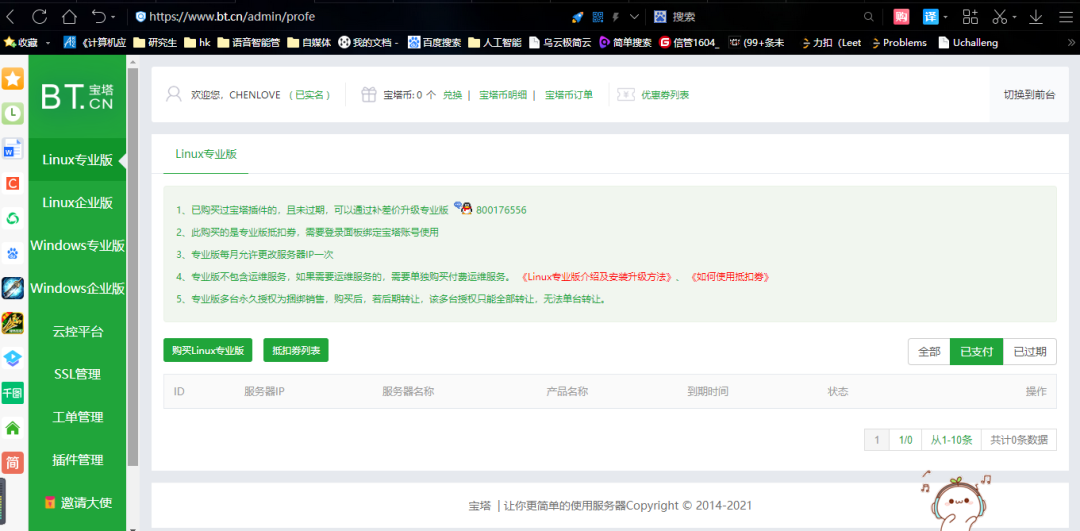Open the Problems bookmark
The width and height of the screenshot is (1080, 531).
[x=899, y=43]
